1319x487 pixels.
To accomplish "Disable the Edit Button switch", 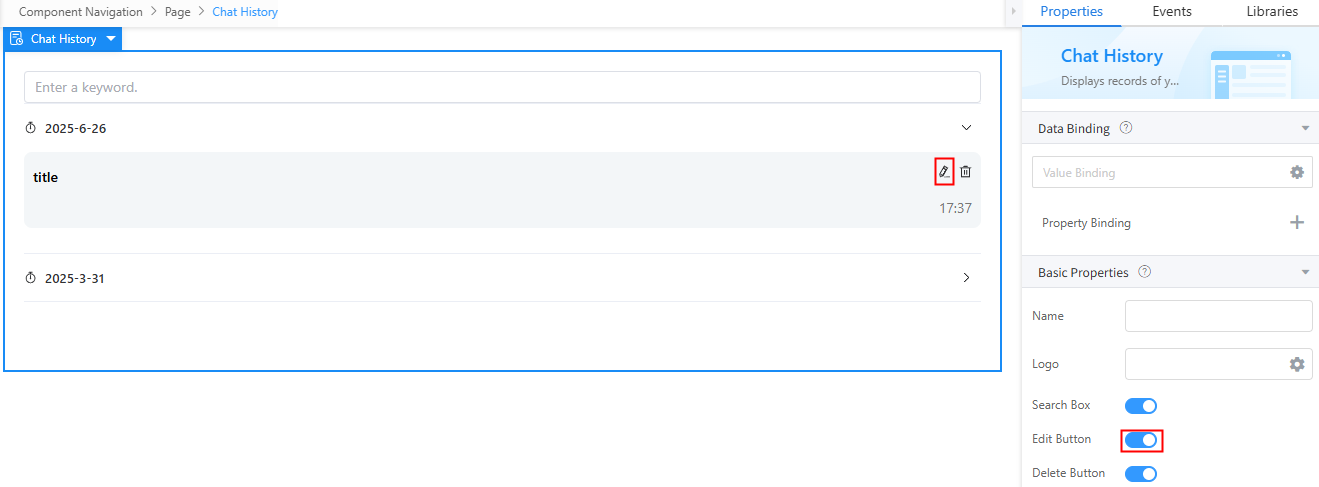I will coord(1141,439).
